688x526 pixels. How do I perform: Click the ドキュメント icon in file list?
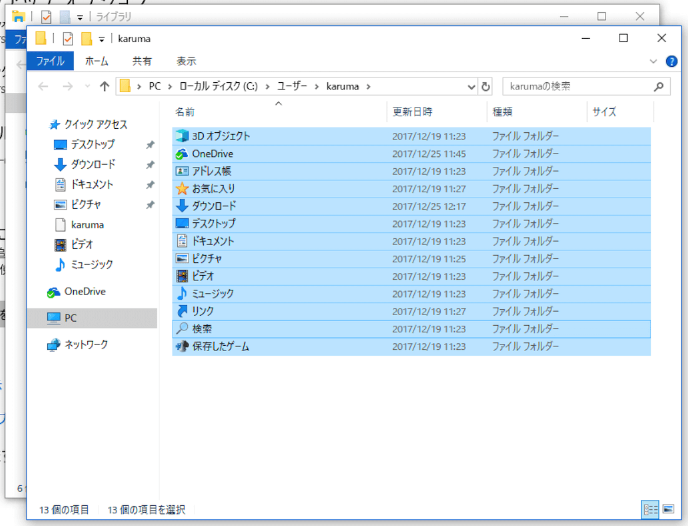click(182, 241)
